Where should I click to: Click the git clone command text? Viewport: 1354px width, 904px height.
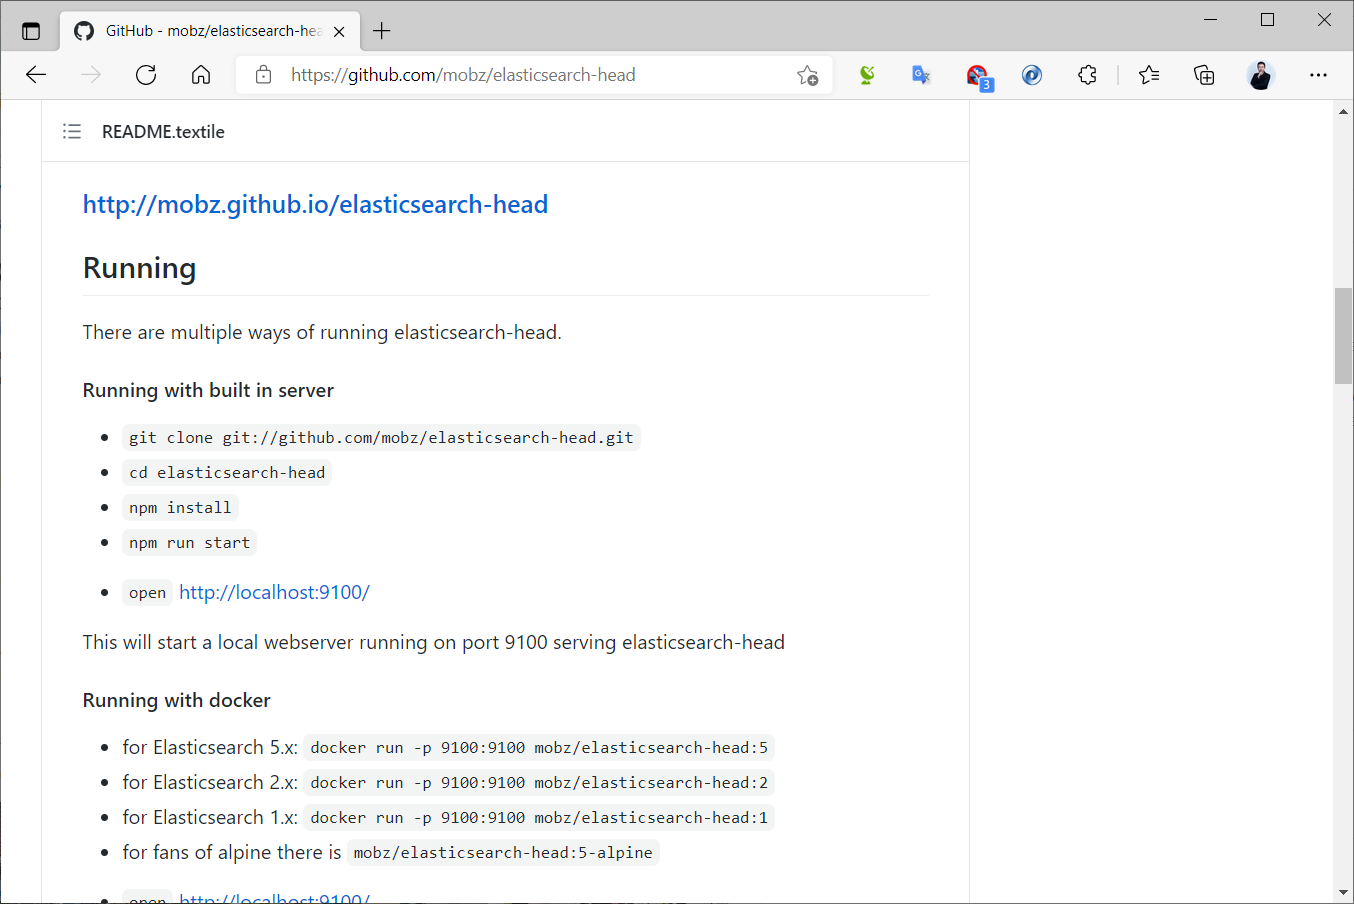(x=381, y=438)
